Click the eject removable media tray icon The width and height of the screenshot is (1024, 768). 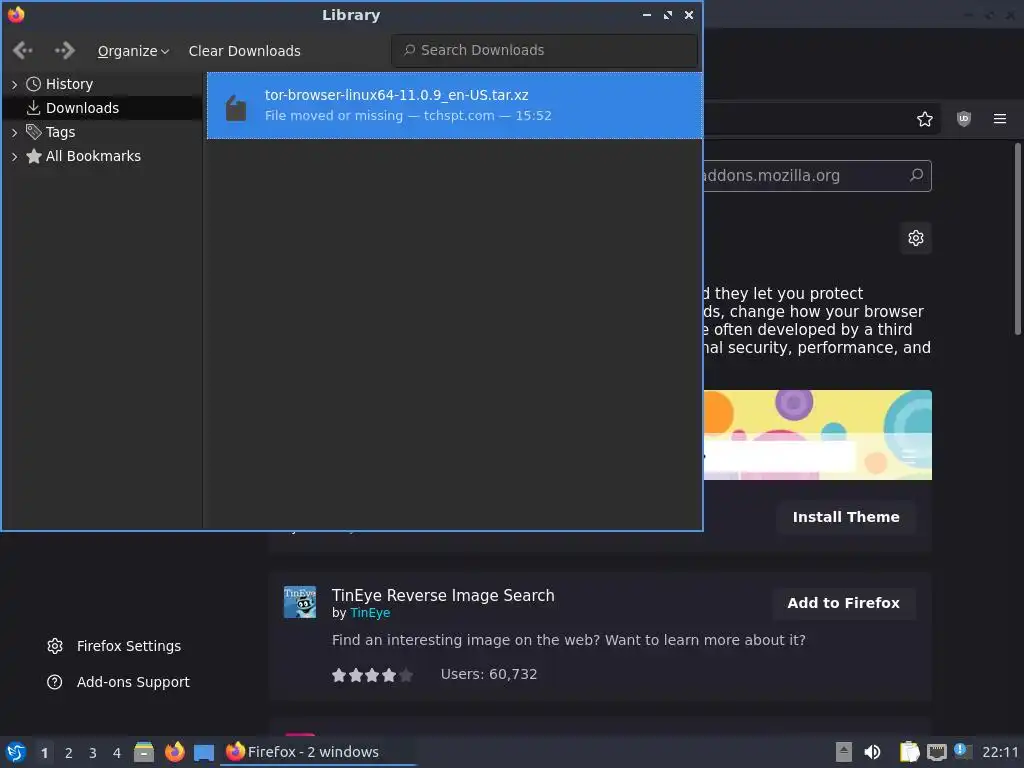click(x=844, y=752)
